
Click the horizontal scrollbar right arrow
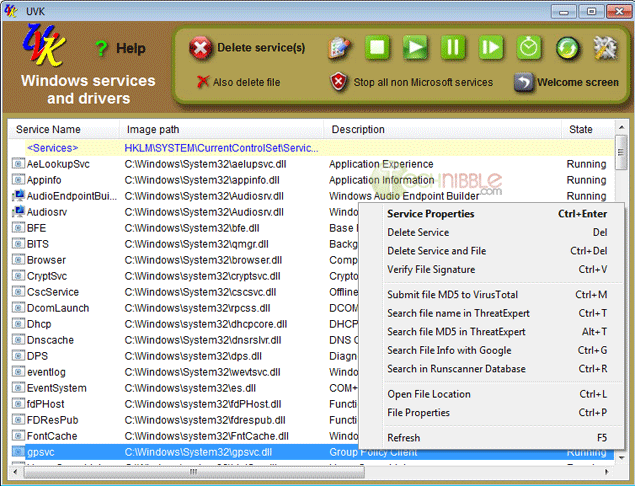(x=607, y=472)
